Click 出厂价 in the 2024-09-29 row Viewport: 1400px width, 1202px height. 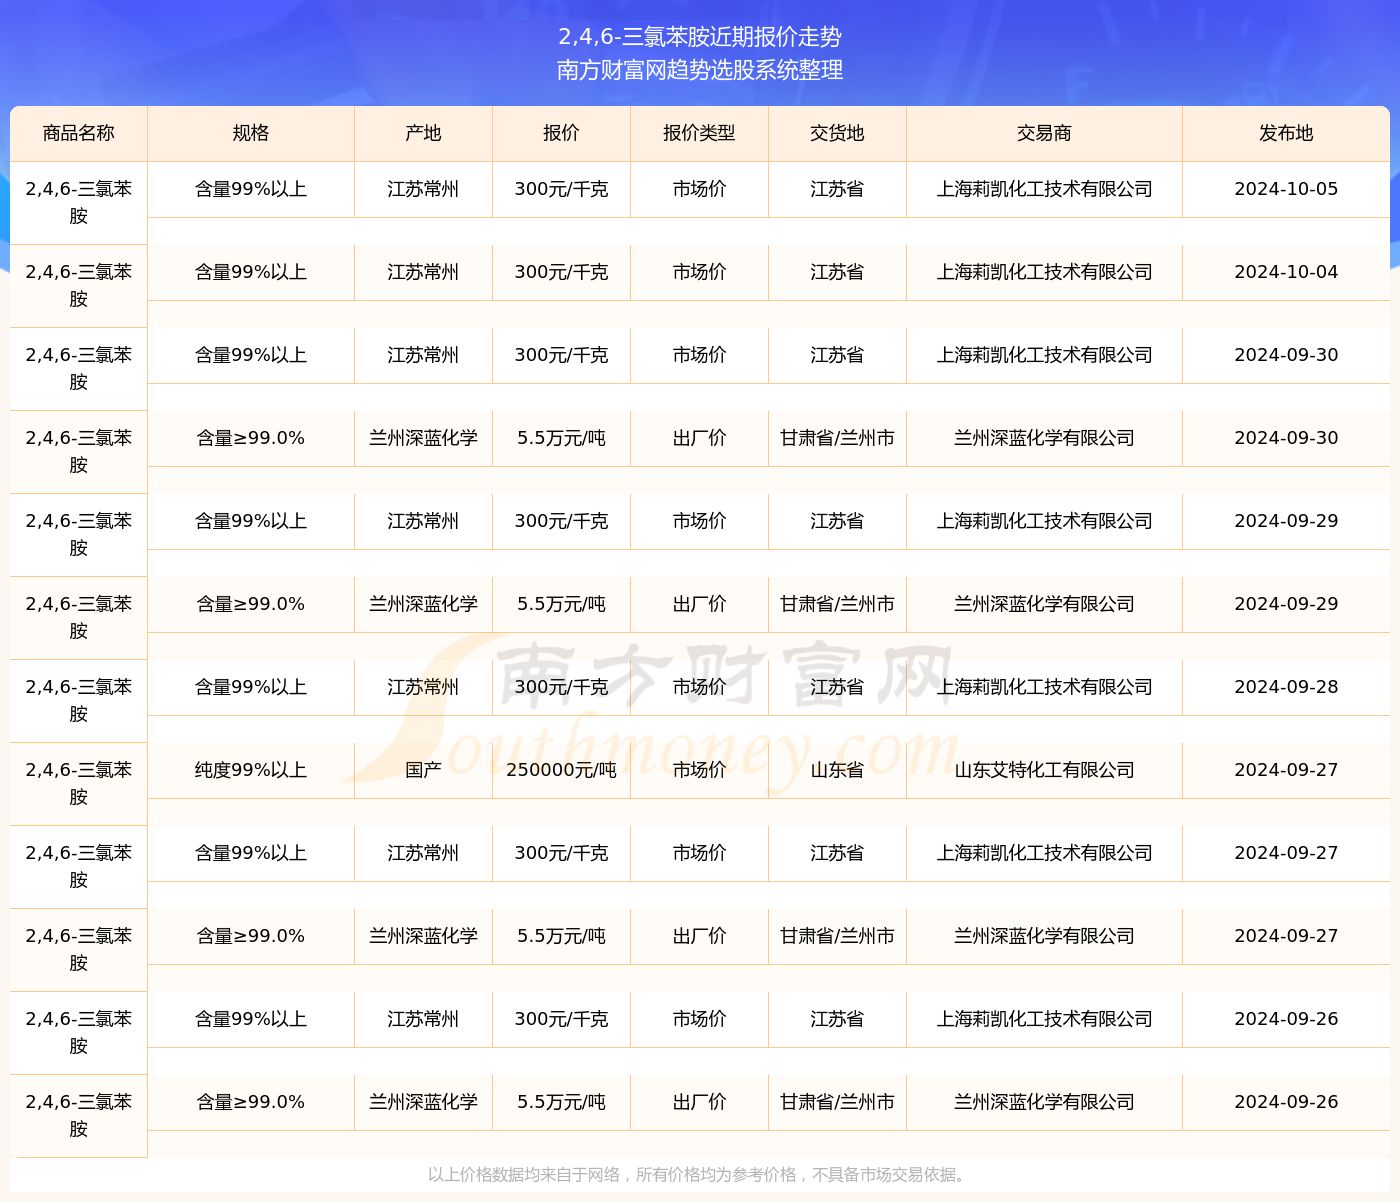(700, 604)
